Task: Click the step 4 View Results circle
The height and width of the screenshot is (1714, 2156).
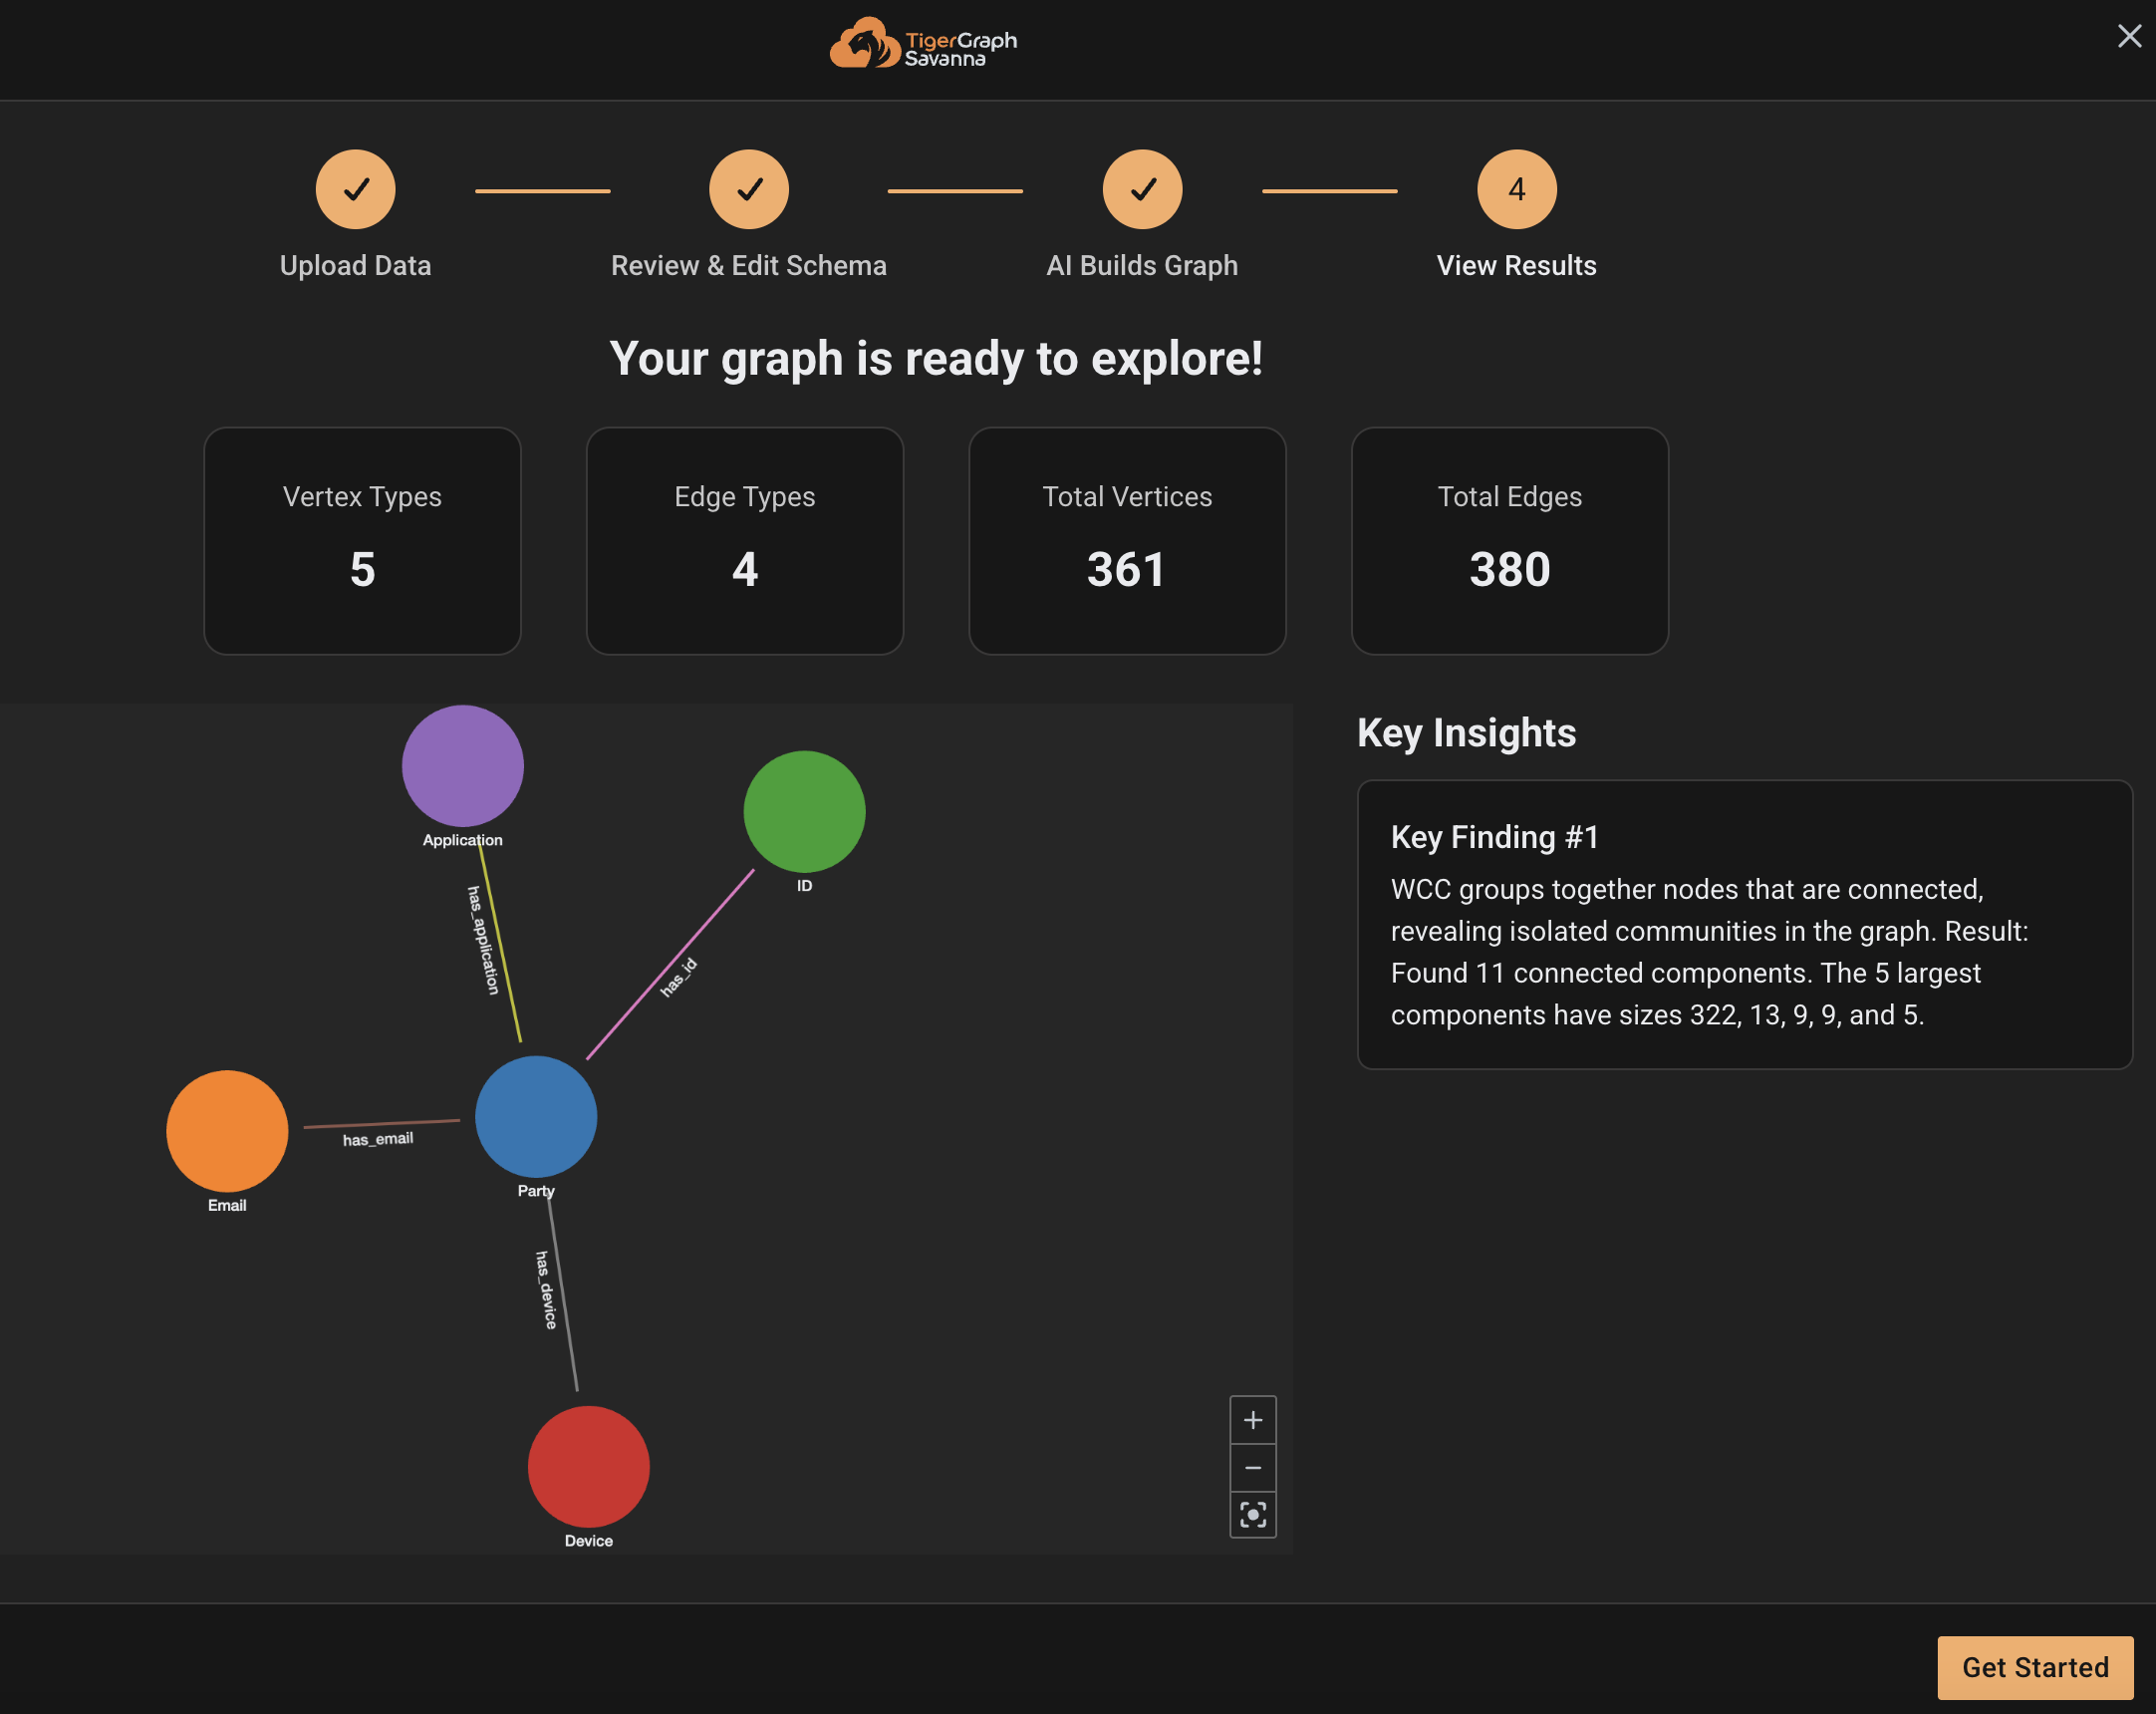Action: click(x=1516, y=189)
